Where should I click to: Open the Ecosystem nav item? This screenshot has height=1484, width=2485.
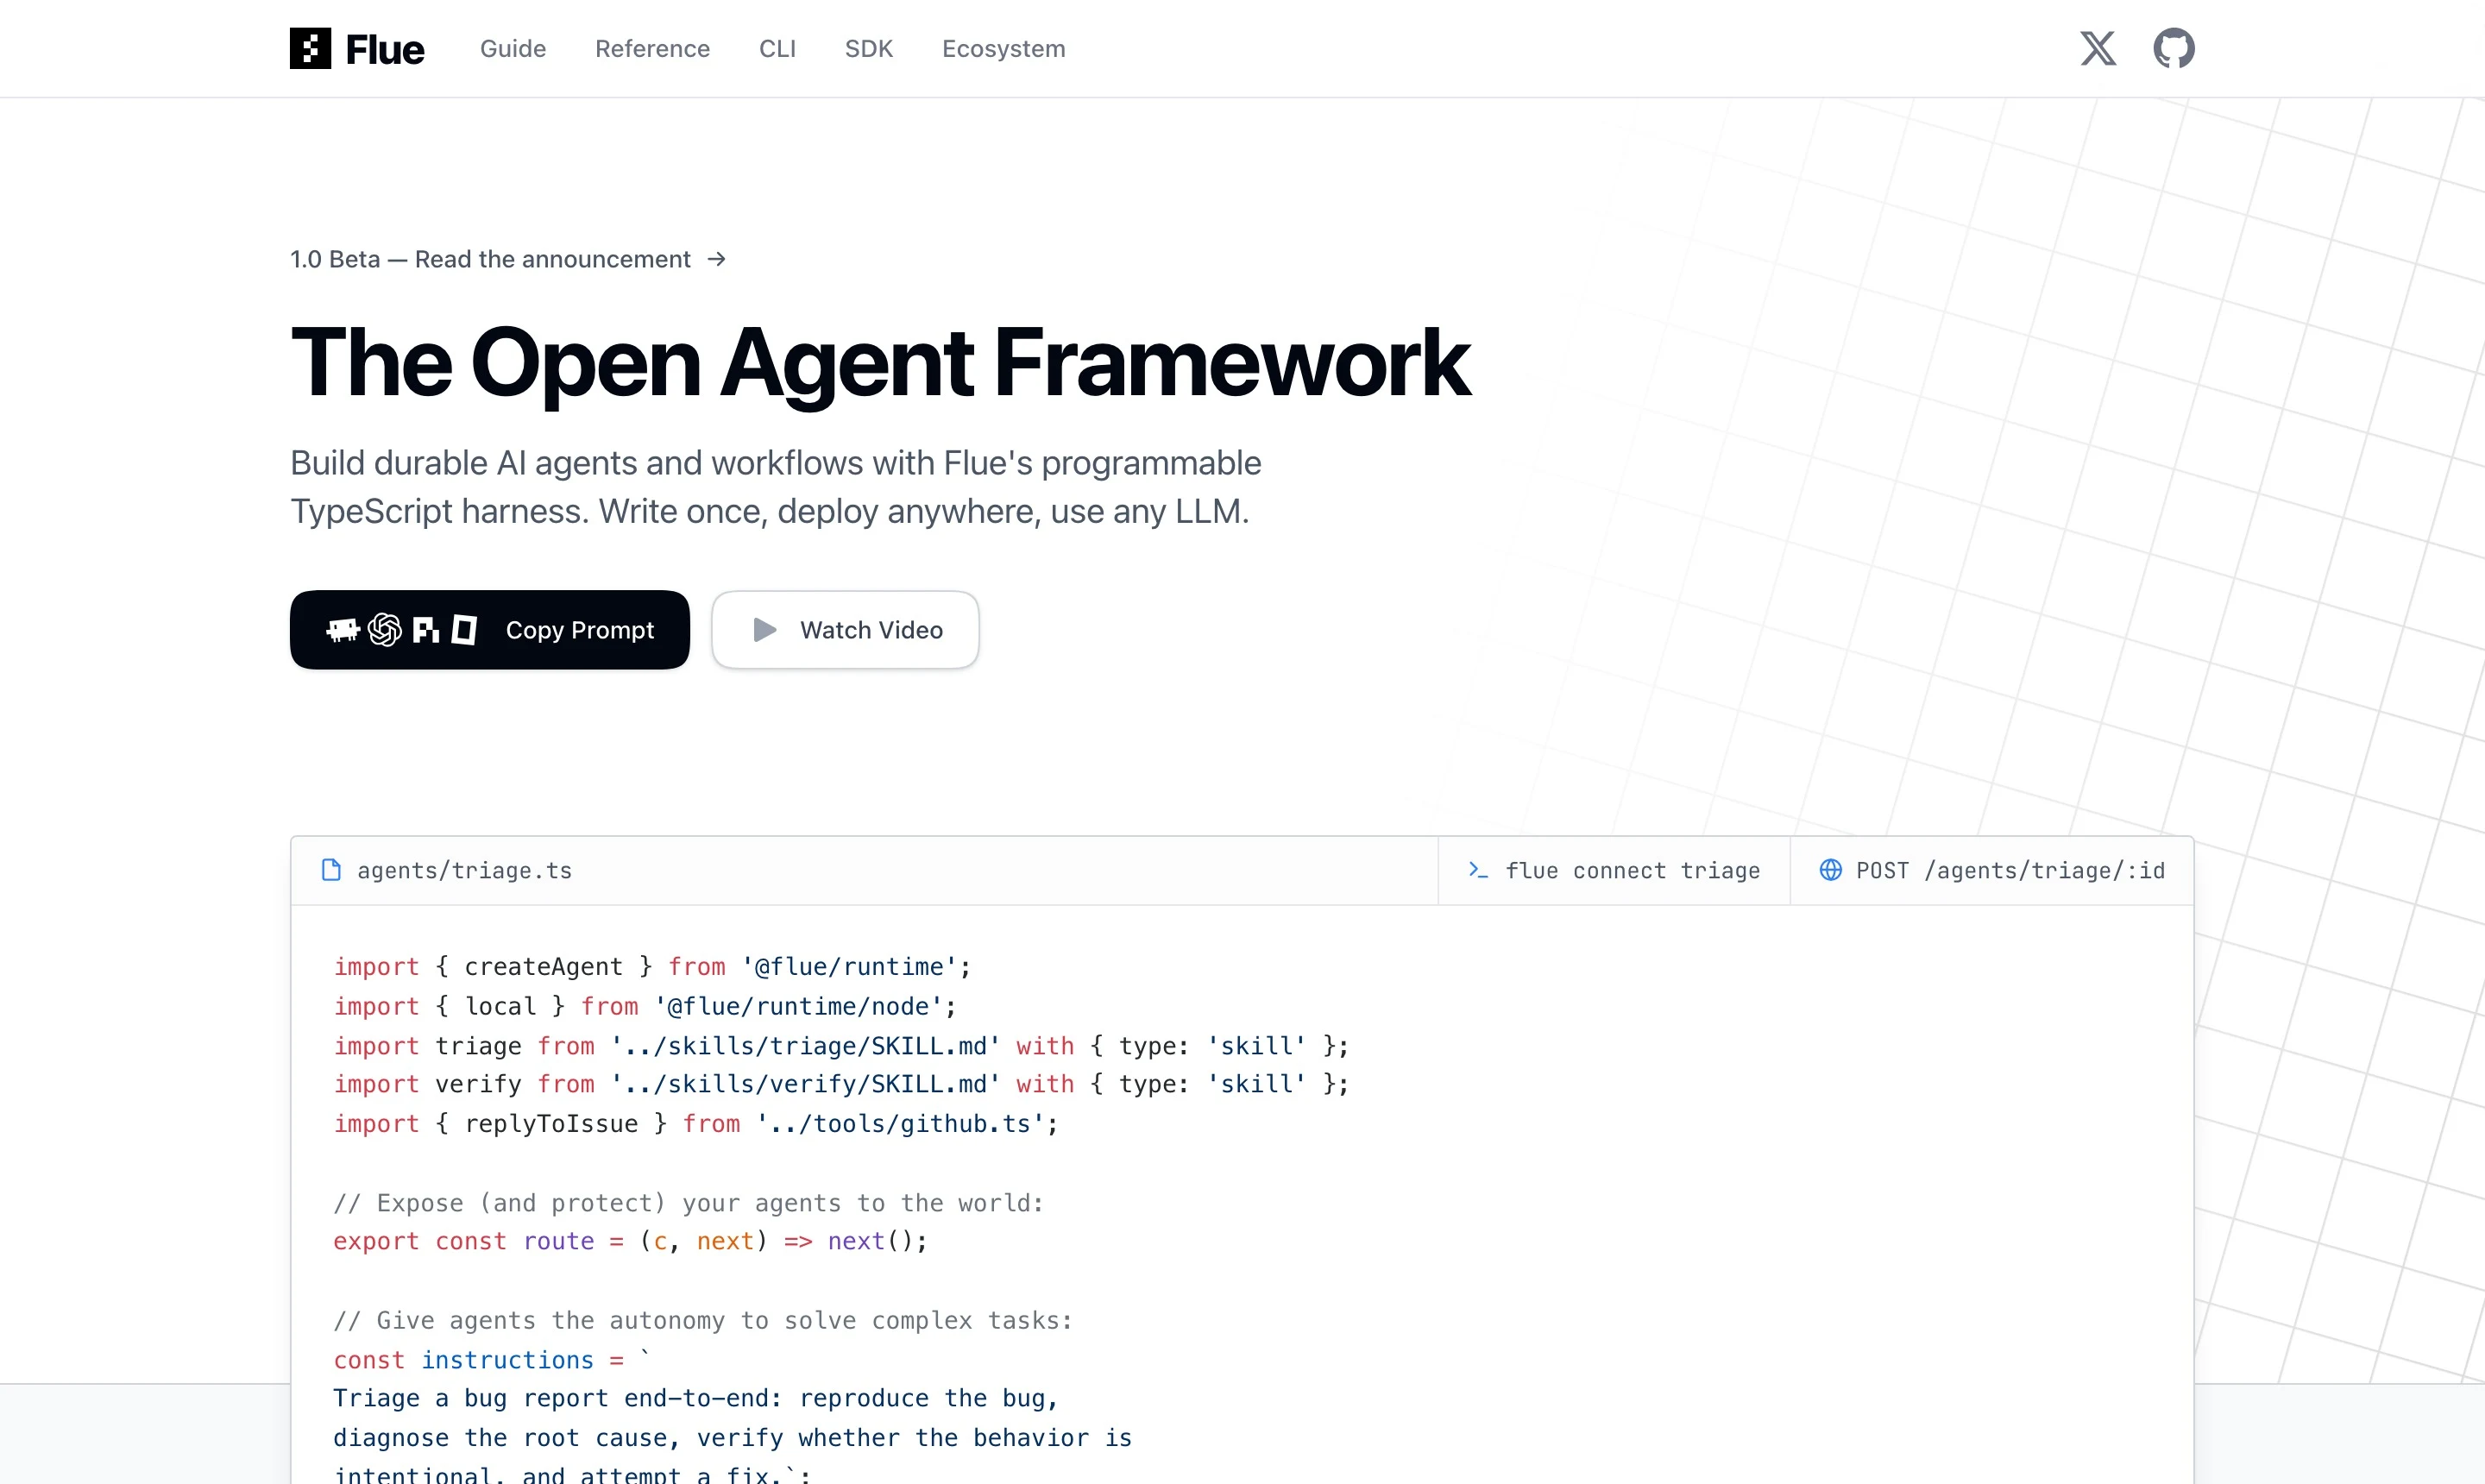pos(1004,49)
